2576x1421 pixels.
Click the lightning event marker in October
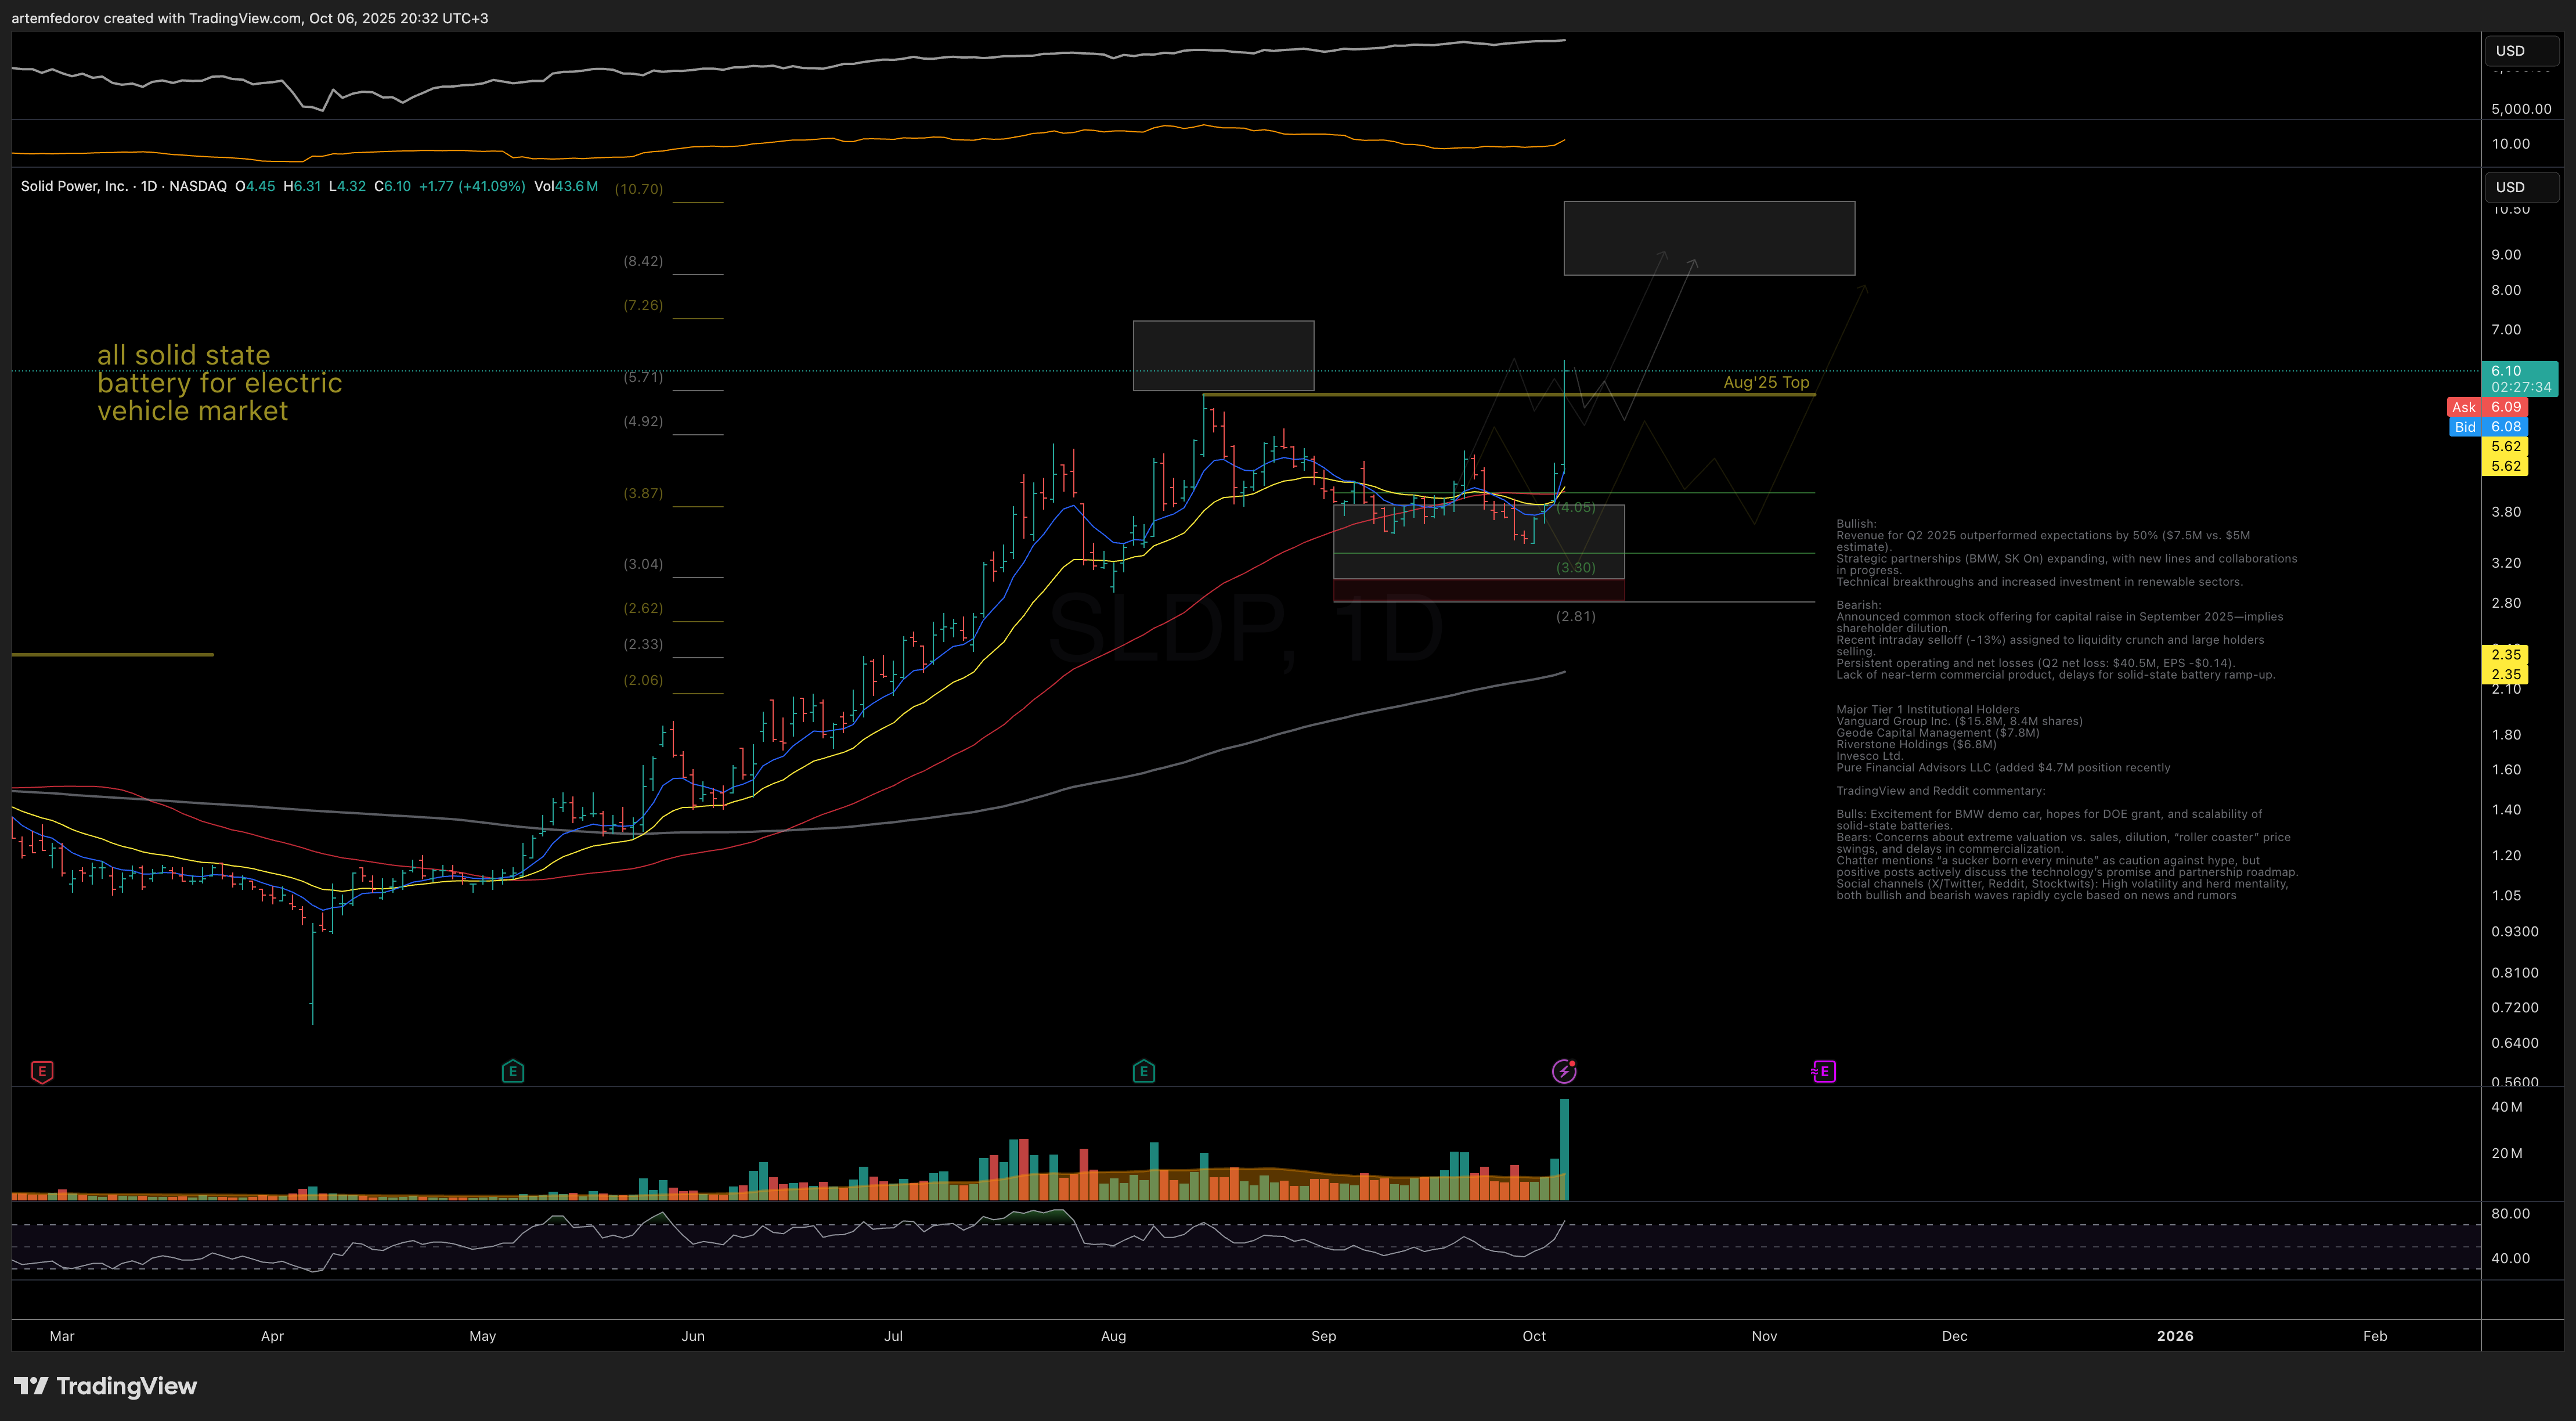(x=1564, y=1072)
